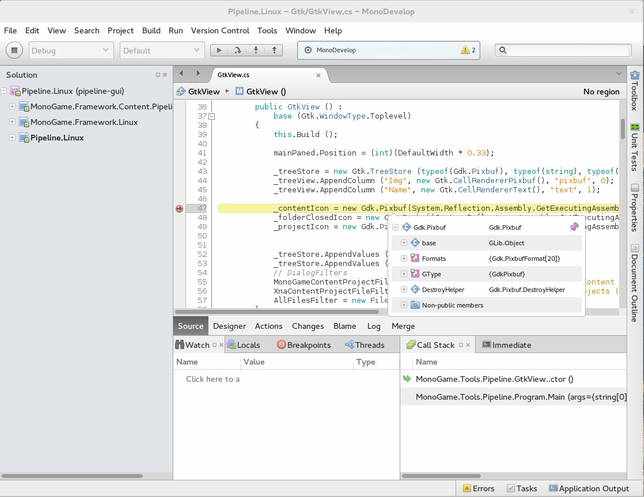Stop debugging with the stop button
The image size is (644, 497).
14,51
